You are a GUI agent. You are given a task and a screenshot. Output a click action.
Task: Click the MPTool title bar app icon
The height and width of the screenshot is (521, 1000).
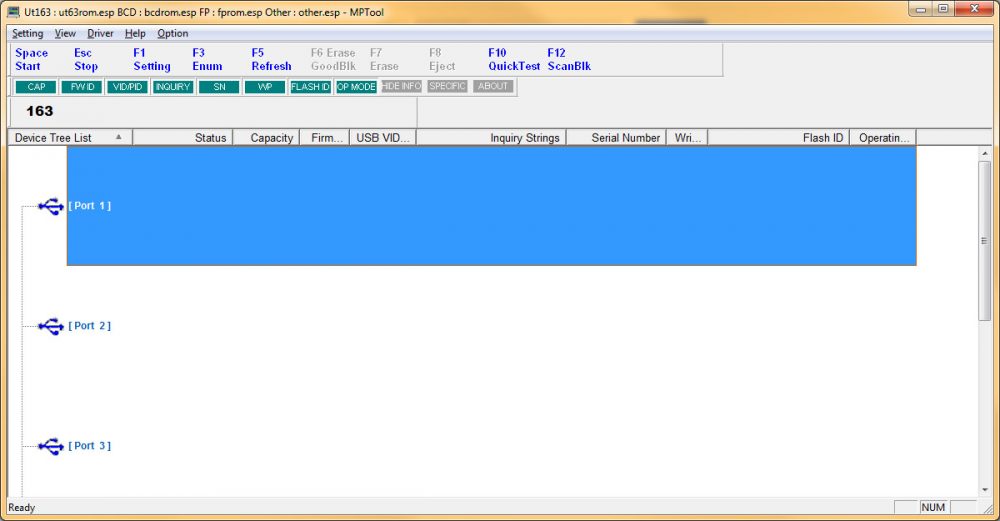[14, 9]
